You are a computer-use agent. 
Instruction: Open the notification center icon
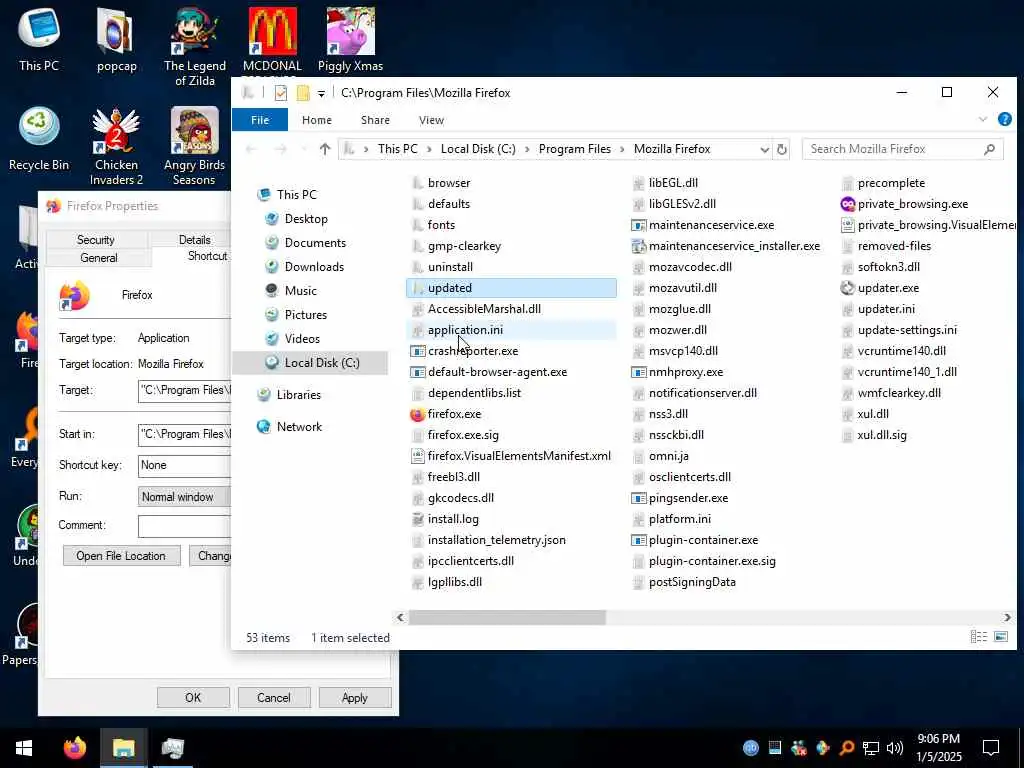click(991, 748)
